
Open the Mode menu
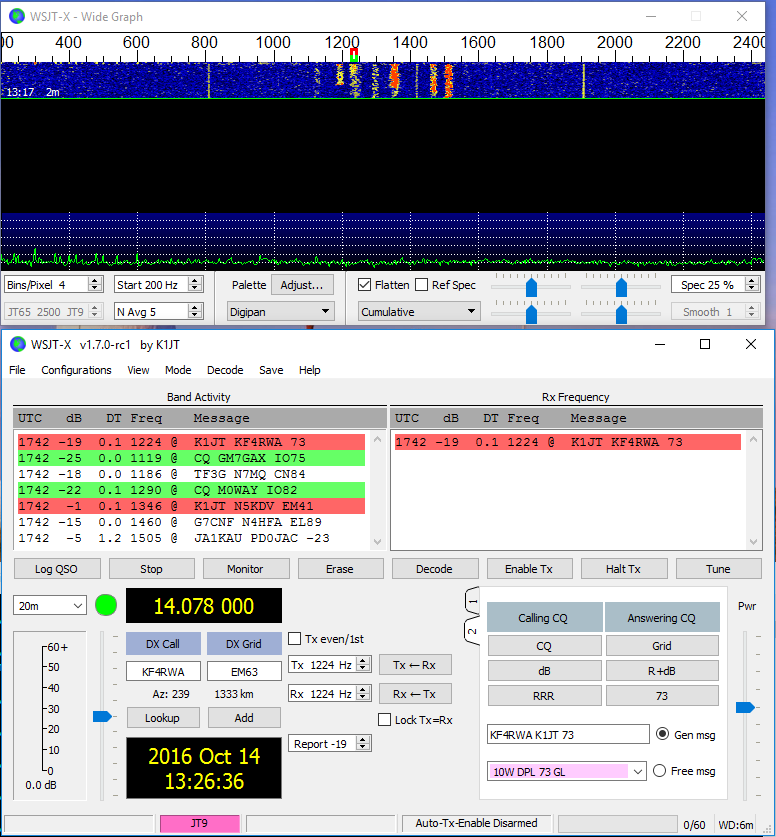pyautogui.click(x=178, y=370)
